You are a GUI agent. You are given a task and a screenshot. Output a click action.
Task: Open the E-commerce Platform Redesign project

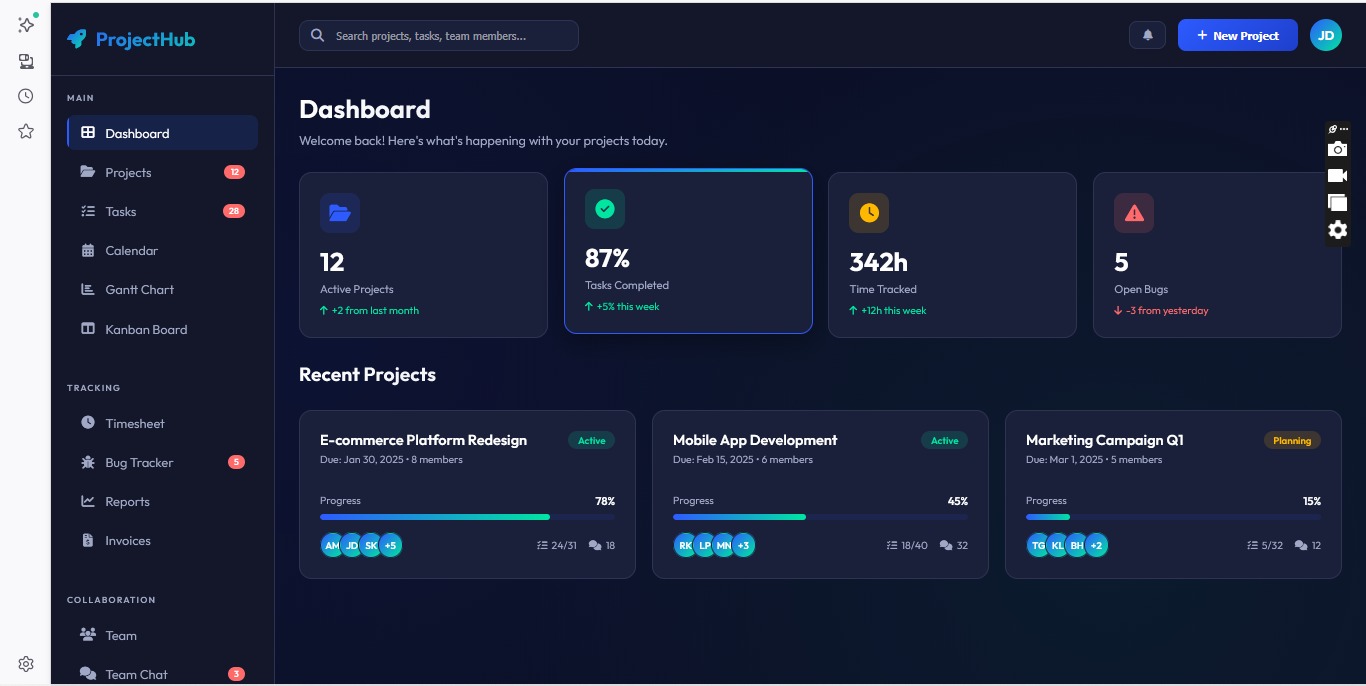point(423,440)
